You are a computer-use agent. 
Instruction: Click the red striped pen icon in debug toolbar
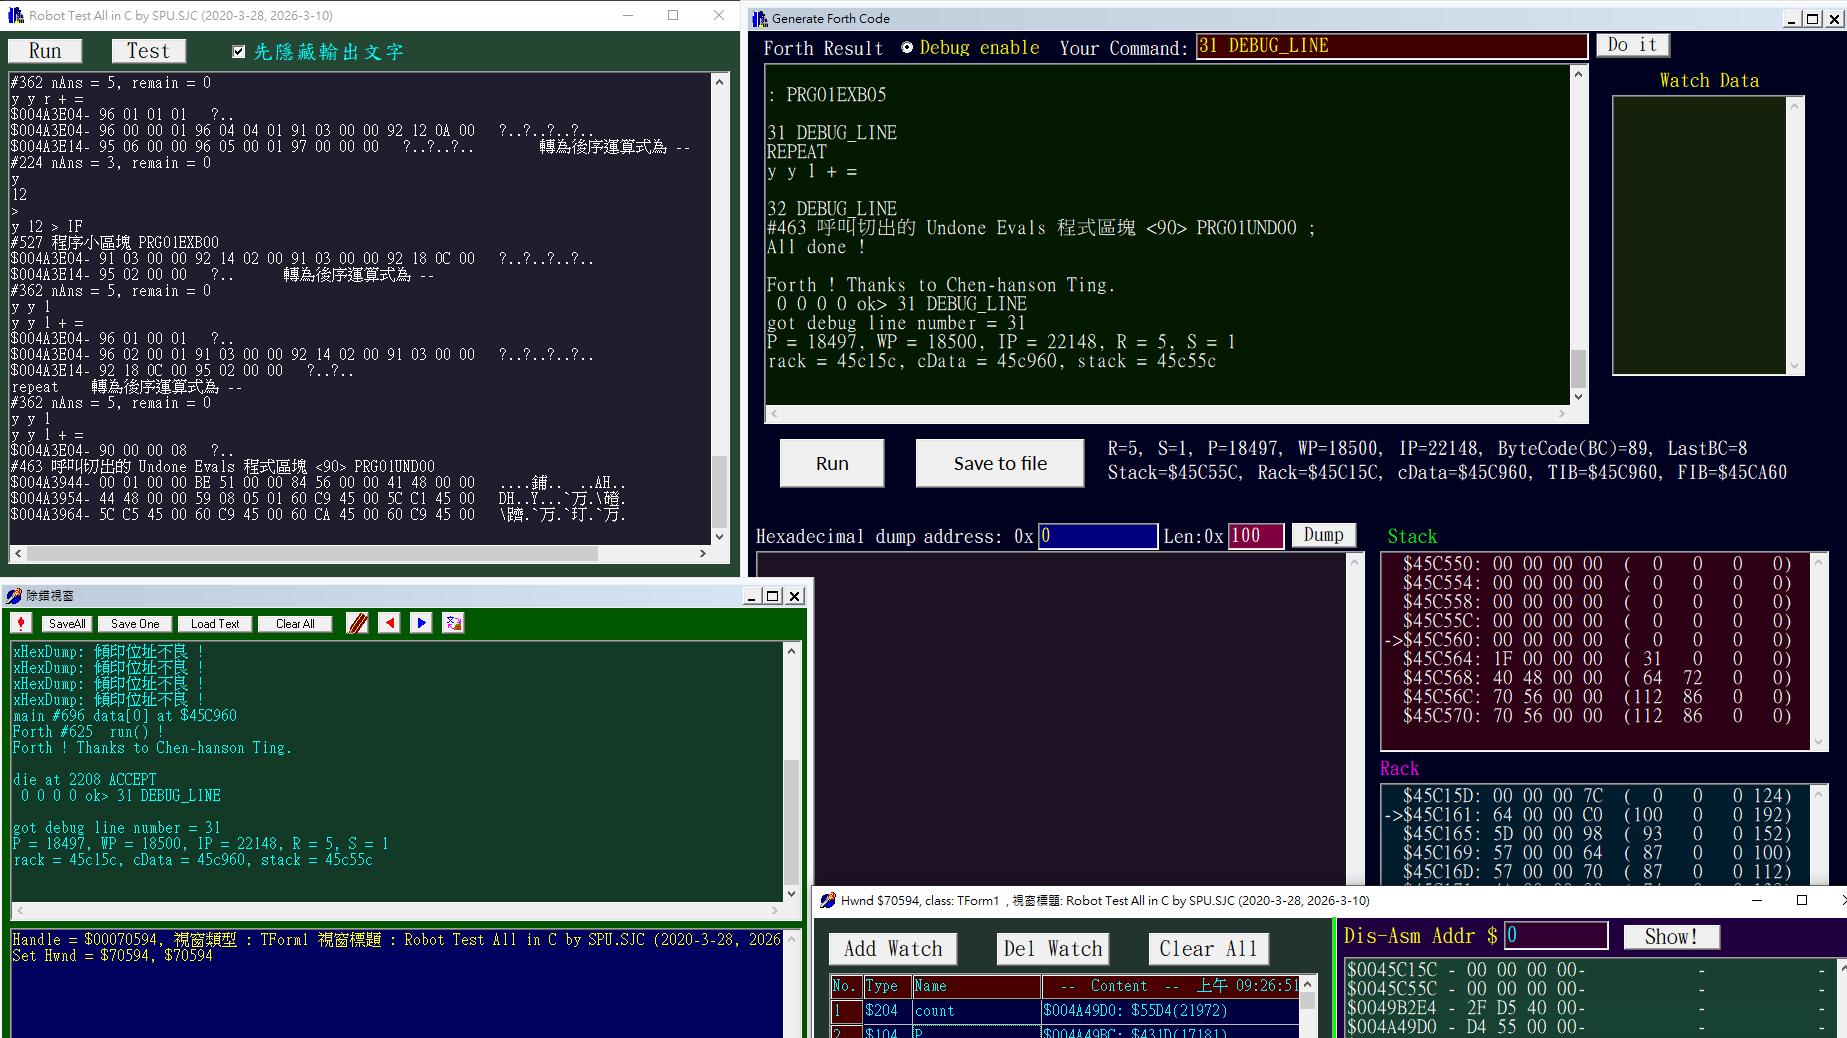click(x=357, y=623)
